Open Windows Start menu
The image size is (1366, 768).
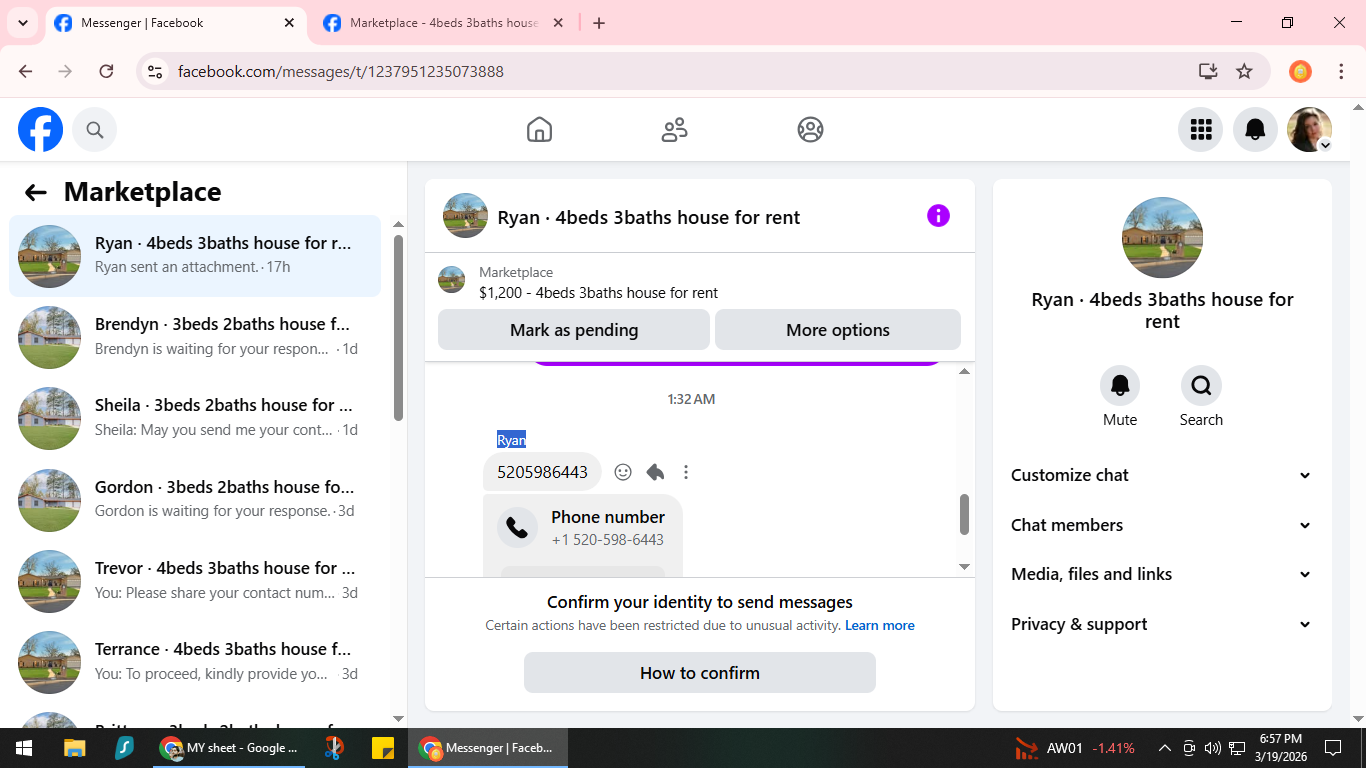click(24, 748)
